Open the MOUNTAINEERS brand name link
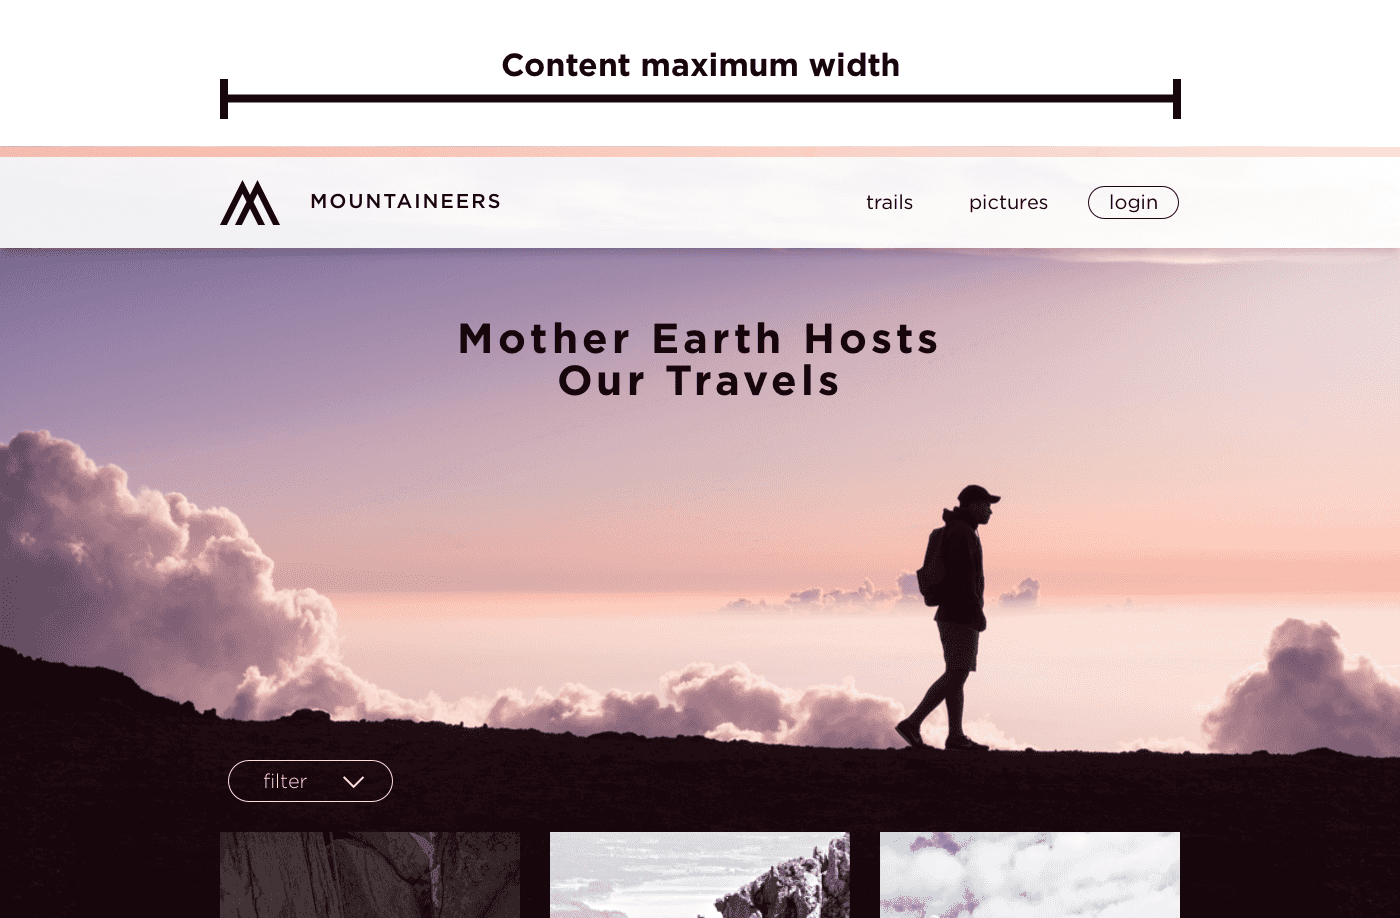This screenshot has width=1400, height=918. click(x=405, y=201)
